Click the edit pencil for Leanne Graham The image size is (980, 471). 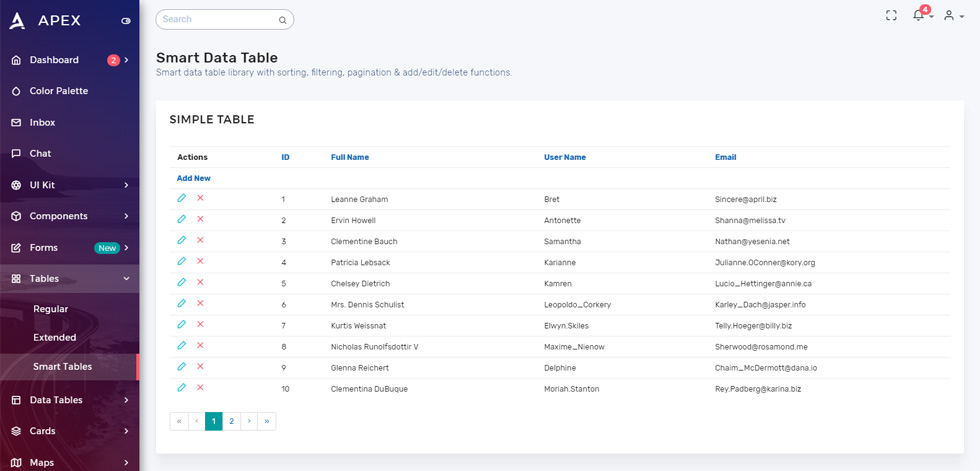click(181, 198)
